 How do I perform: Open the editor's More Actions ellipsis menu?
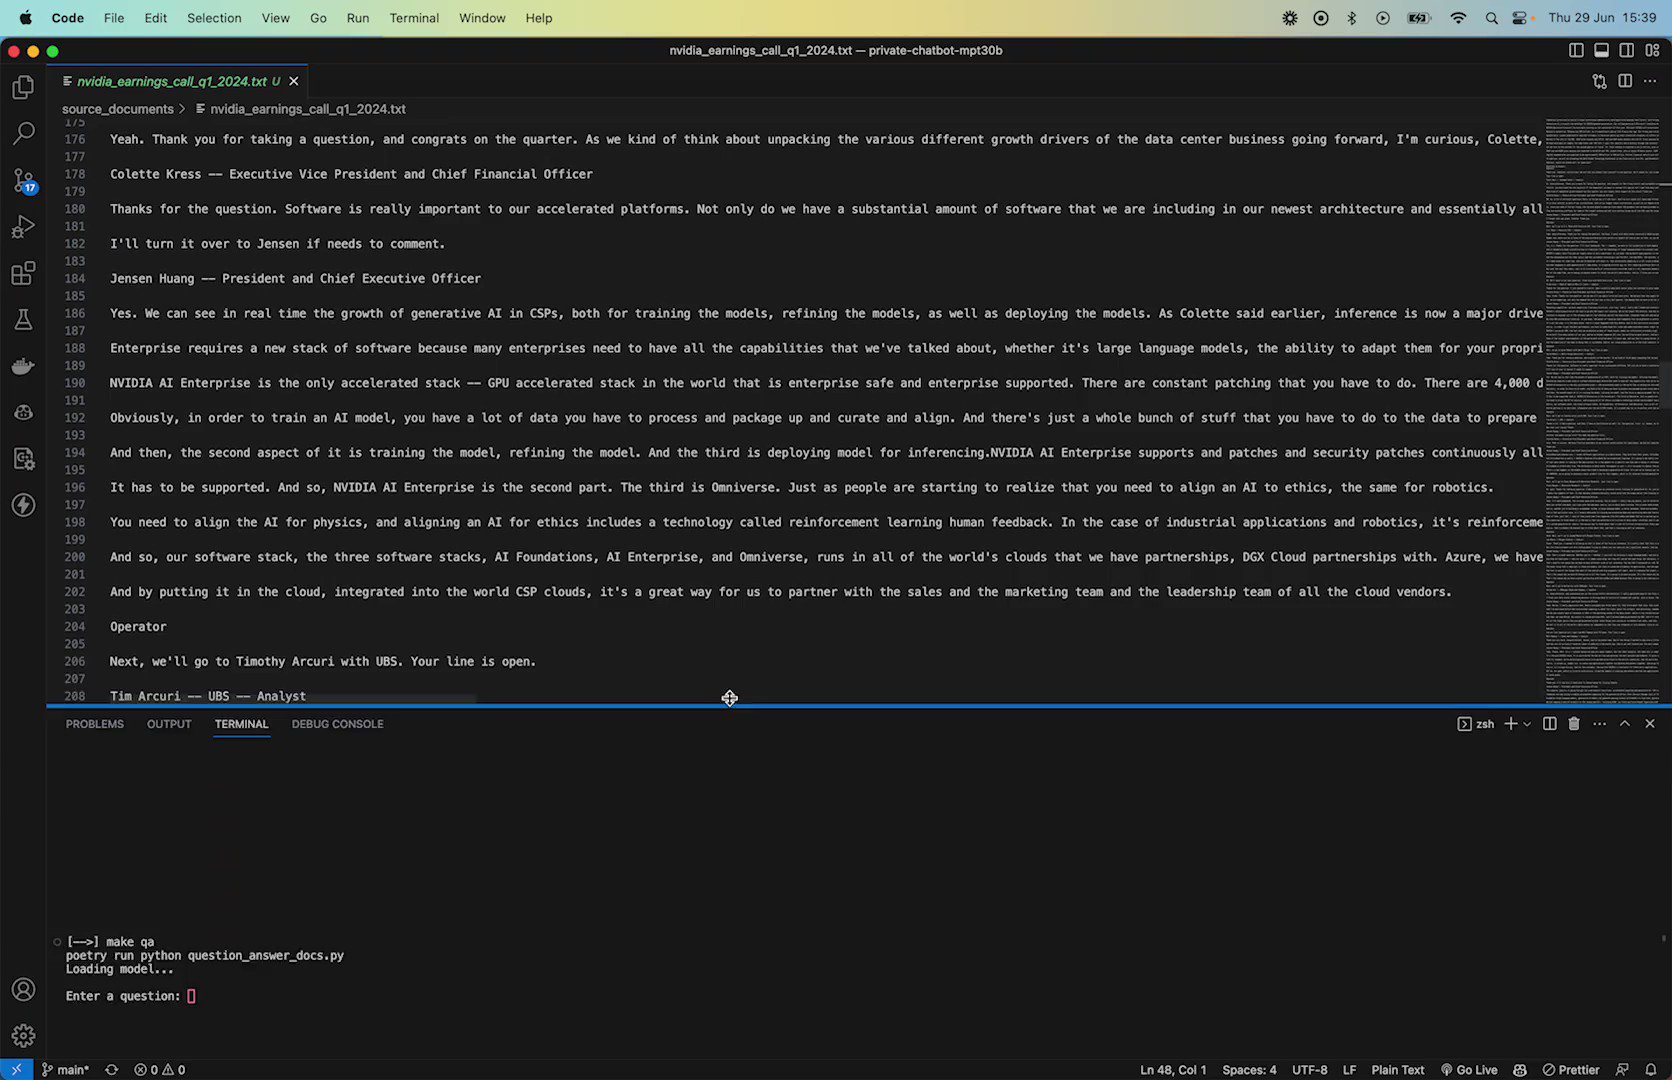(1650, 81)
